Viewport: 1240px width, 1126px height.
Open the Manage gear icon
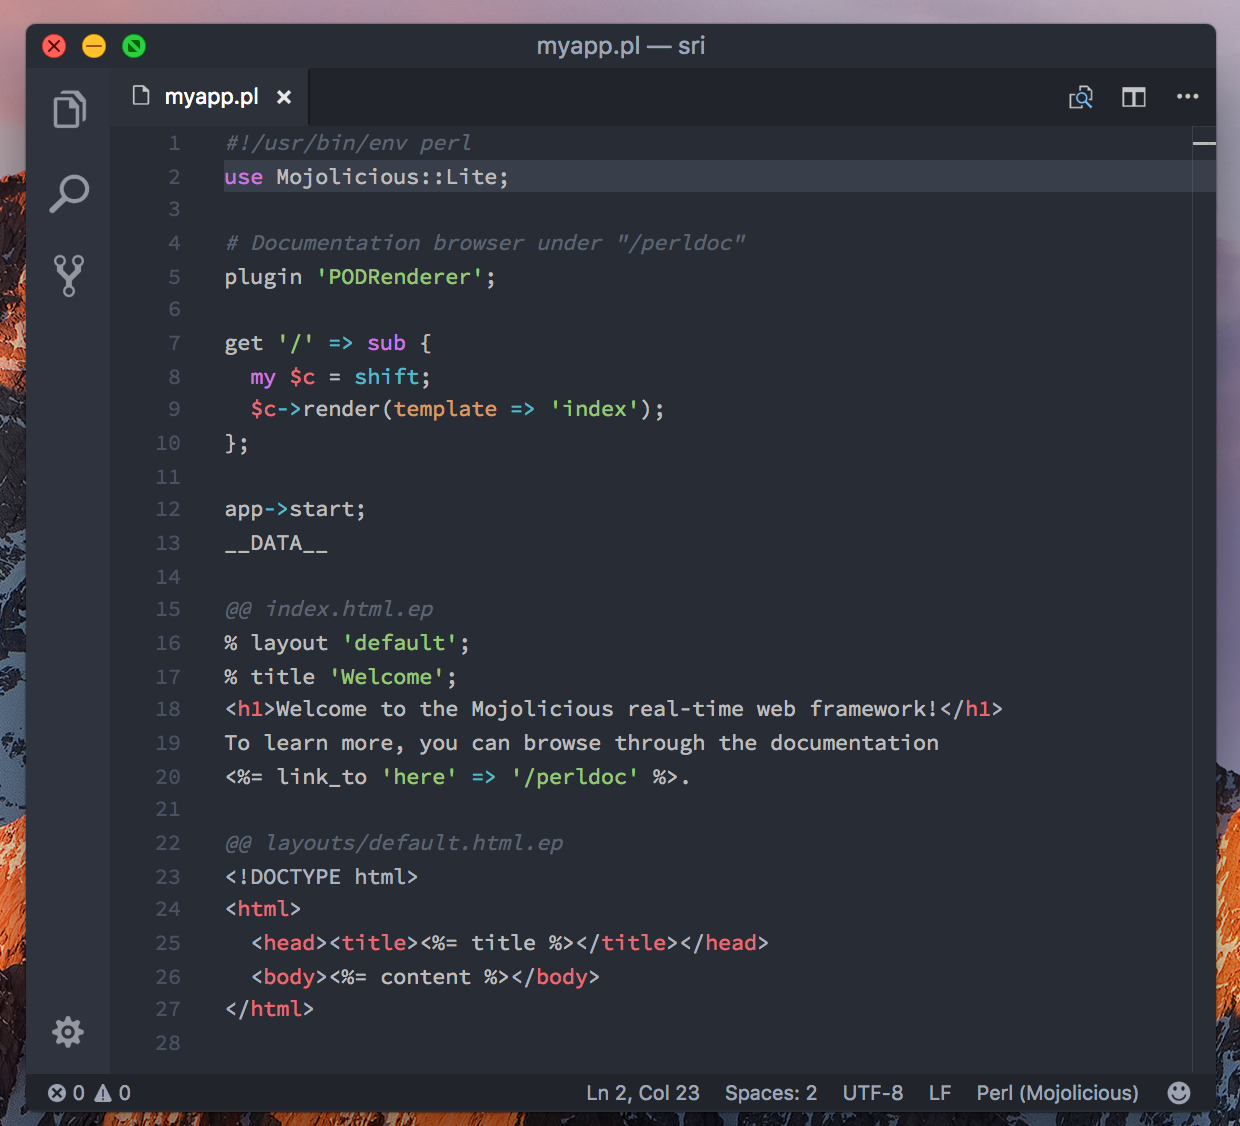click(x=68, y=1031)
